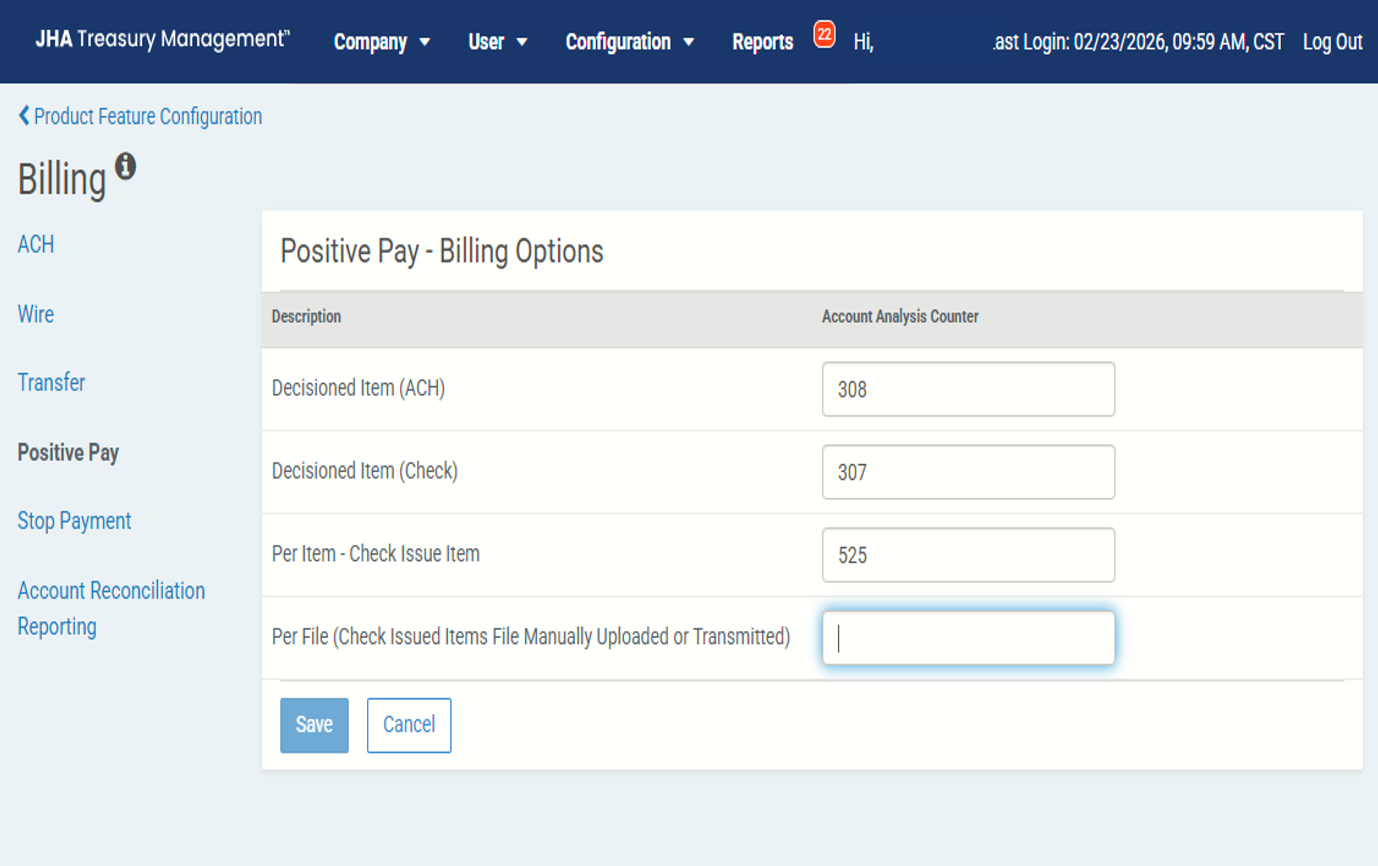This screenshot has height=866, width=1378.
Task: Log Out of the application
Action: pos(1332,42)
